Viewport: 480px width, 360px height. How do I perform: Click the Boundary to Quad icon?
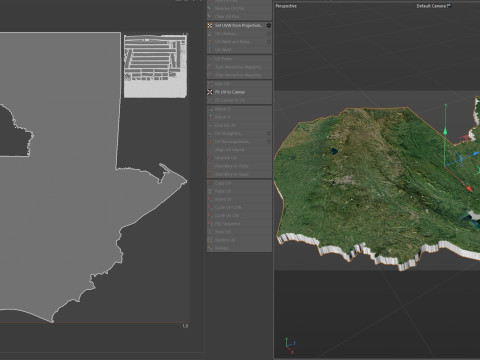(210, 174)
